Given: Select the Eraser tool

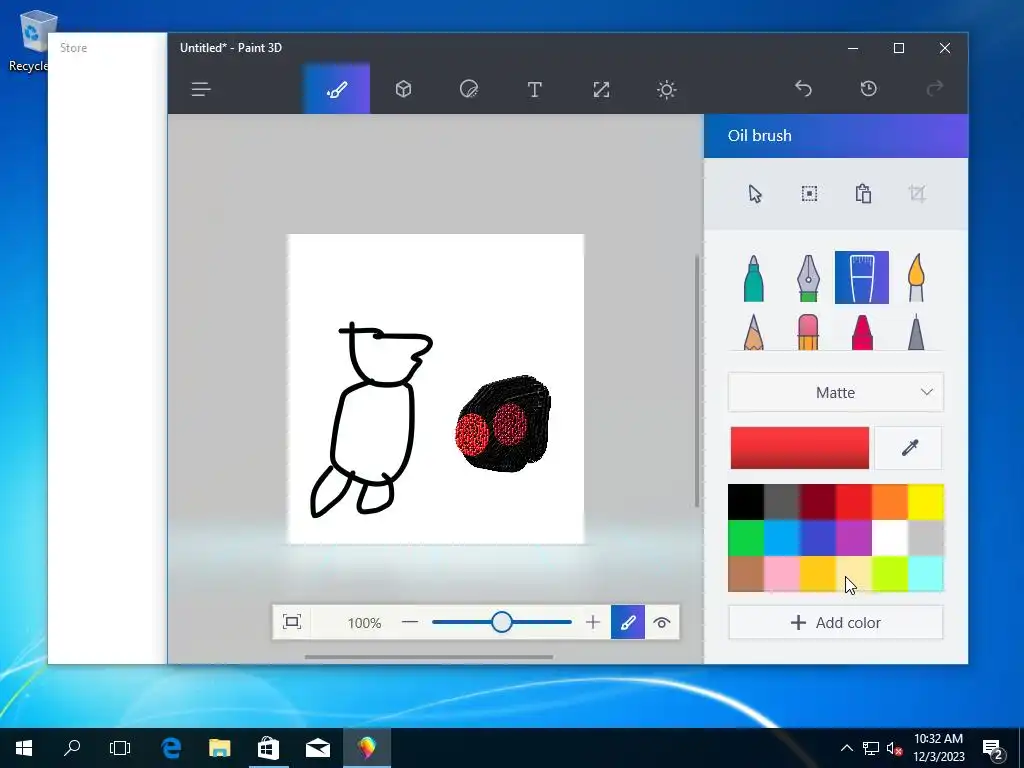Looking at the screenshot, I should [808, 332].
